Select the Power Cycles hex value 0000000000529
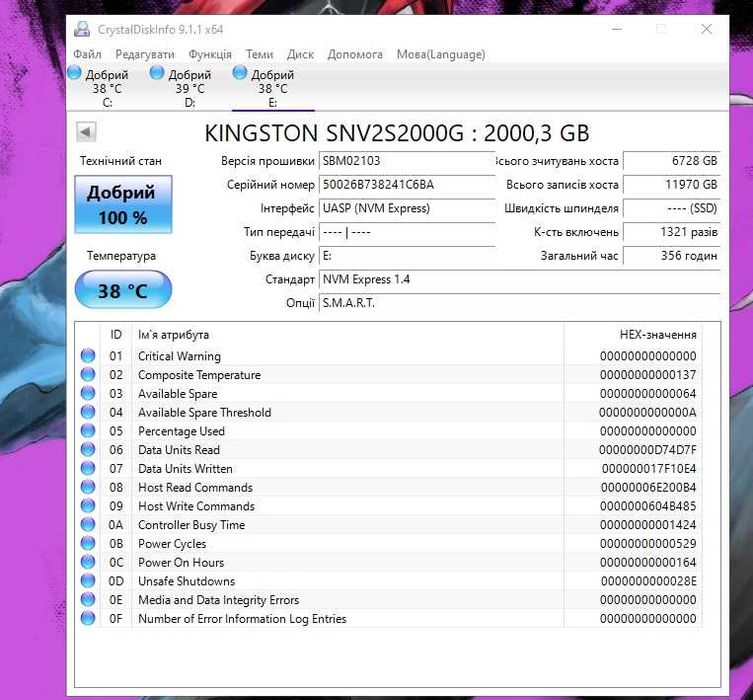 pyautogui.click(x=648, y=543)
